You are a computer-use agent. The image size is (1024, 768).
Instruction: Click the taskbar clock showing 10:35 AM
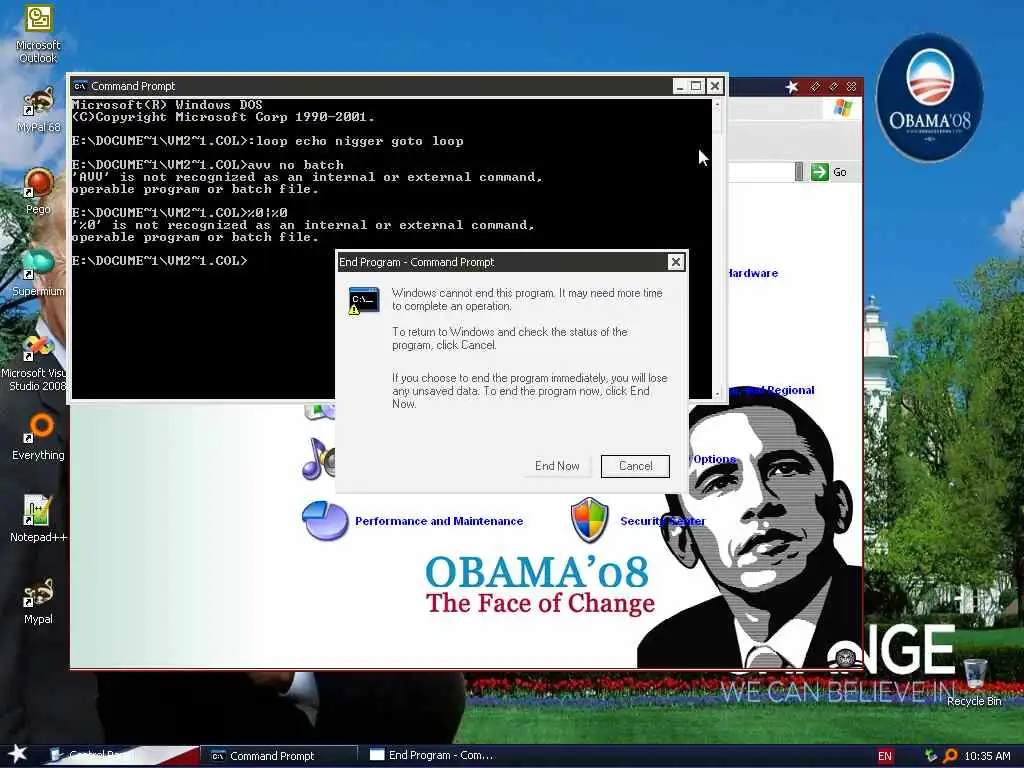[x=987, y=756]
